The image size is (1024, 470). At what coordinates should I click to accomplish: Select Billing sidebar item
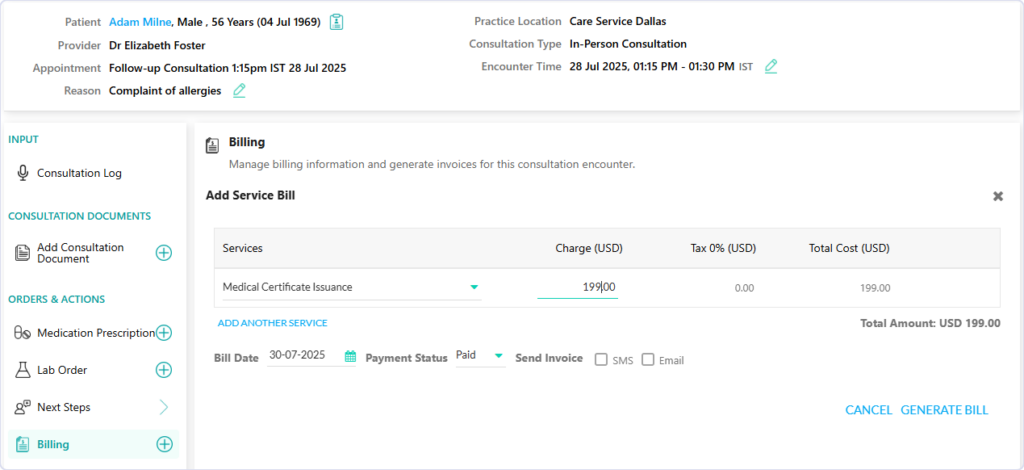click(93, 445)
